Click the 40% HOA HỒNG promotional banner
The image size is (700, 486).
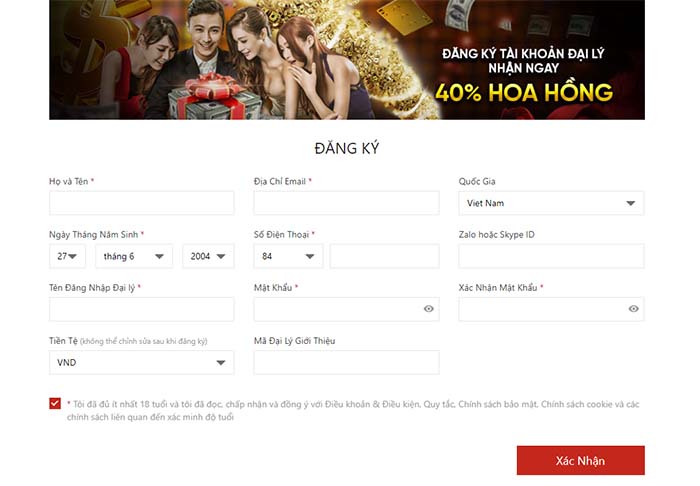click(x=347, y=60)
